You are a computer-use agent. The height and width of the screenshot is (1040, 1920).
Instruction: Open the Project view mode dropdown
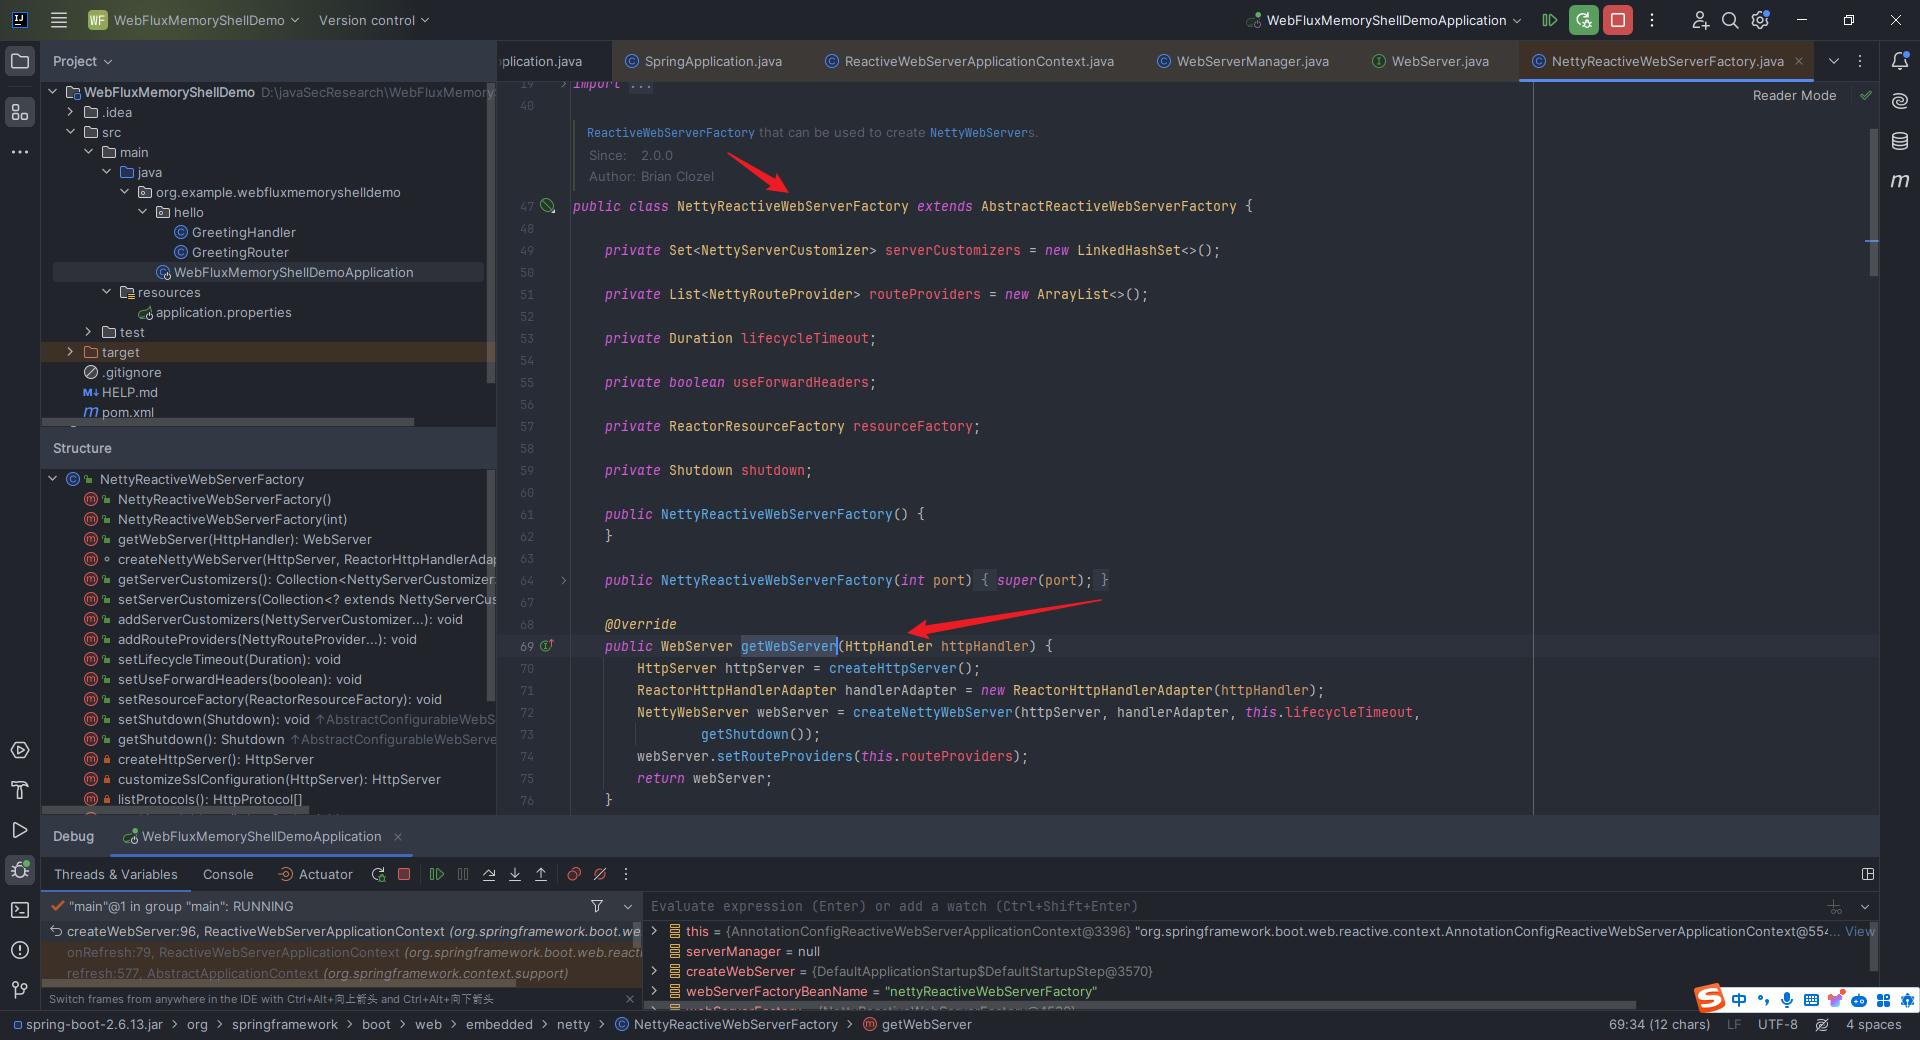82,61
